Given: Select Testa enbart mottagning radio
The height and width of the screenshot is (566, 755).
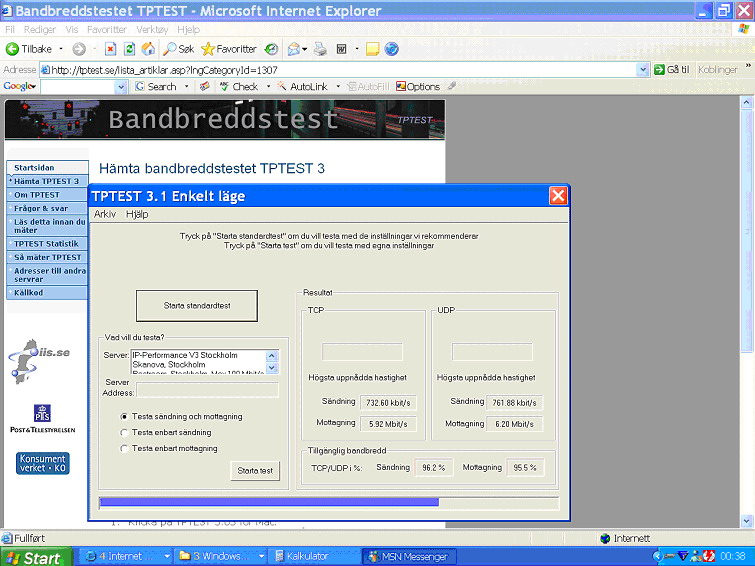Looking at the screenshot, I should pos(124,448).
